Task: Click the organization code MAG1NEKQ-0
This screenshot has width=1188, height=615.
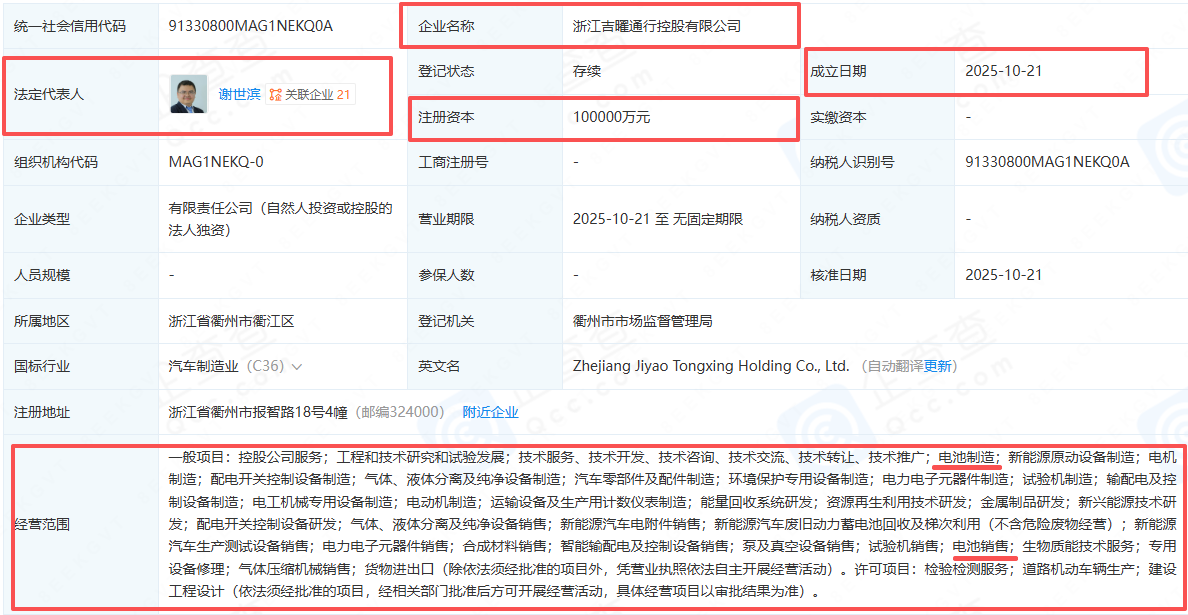Action: tap(216, 162)
